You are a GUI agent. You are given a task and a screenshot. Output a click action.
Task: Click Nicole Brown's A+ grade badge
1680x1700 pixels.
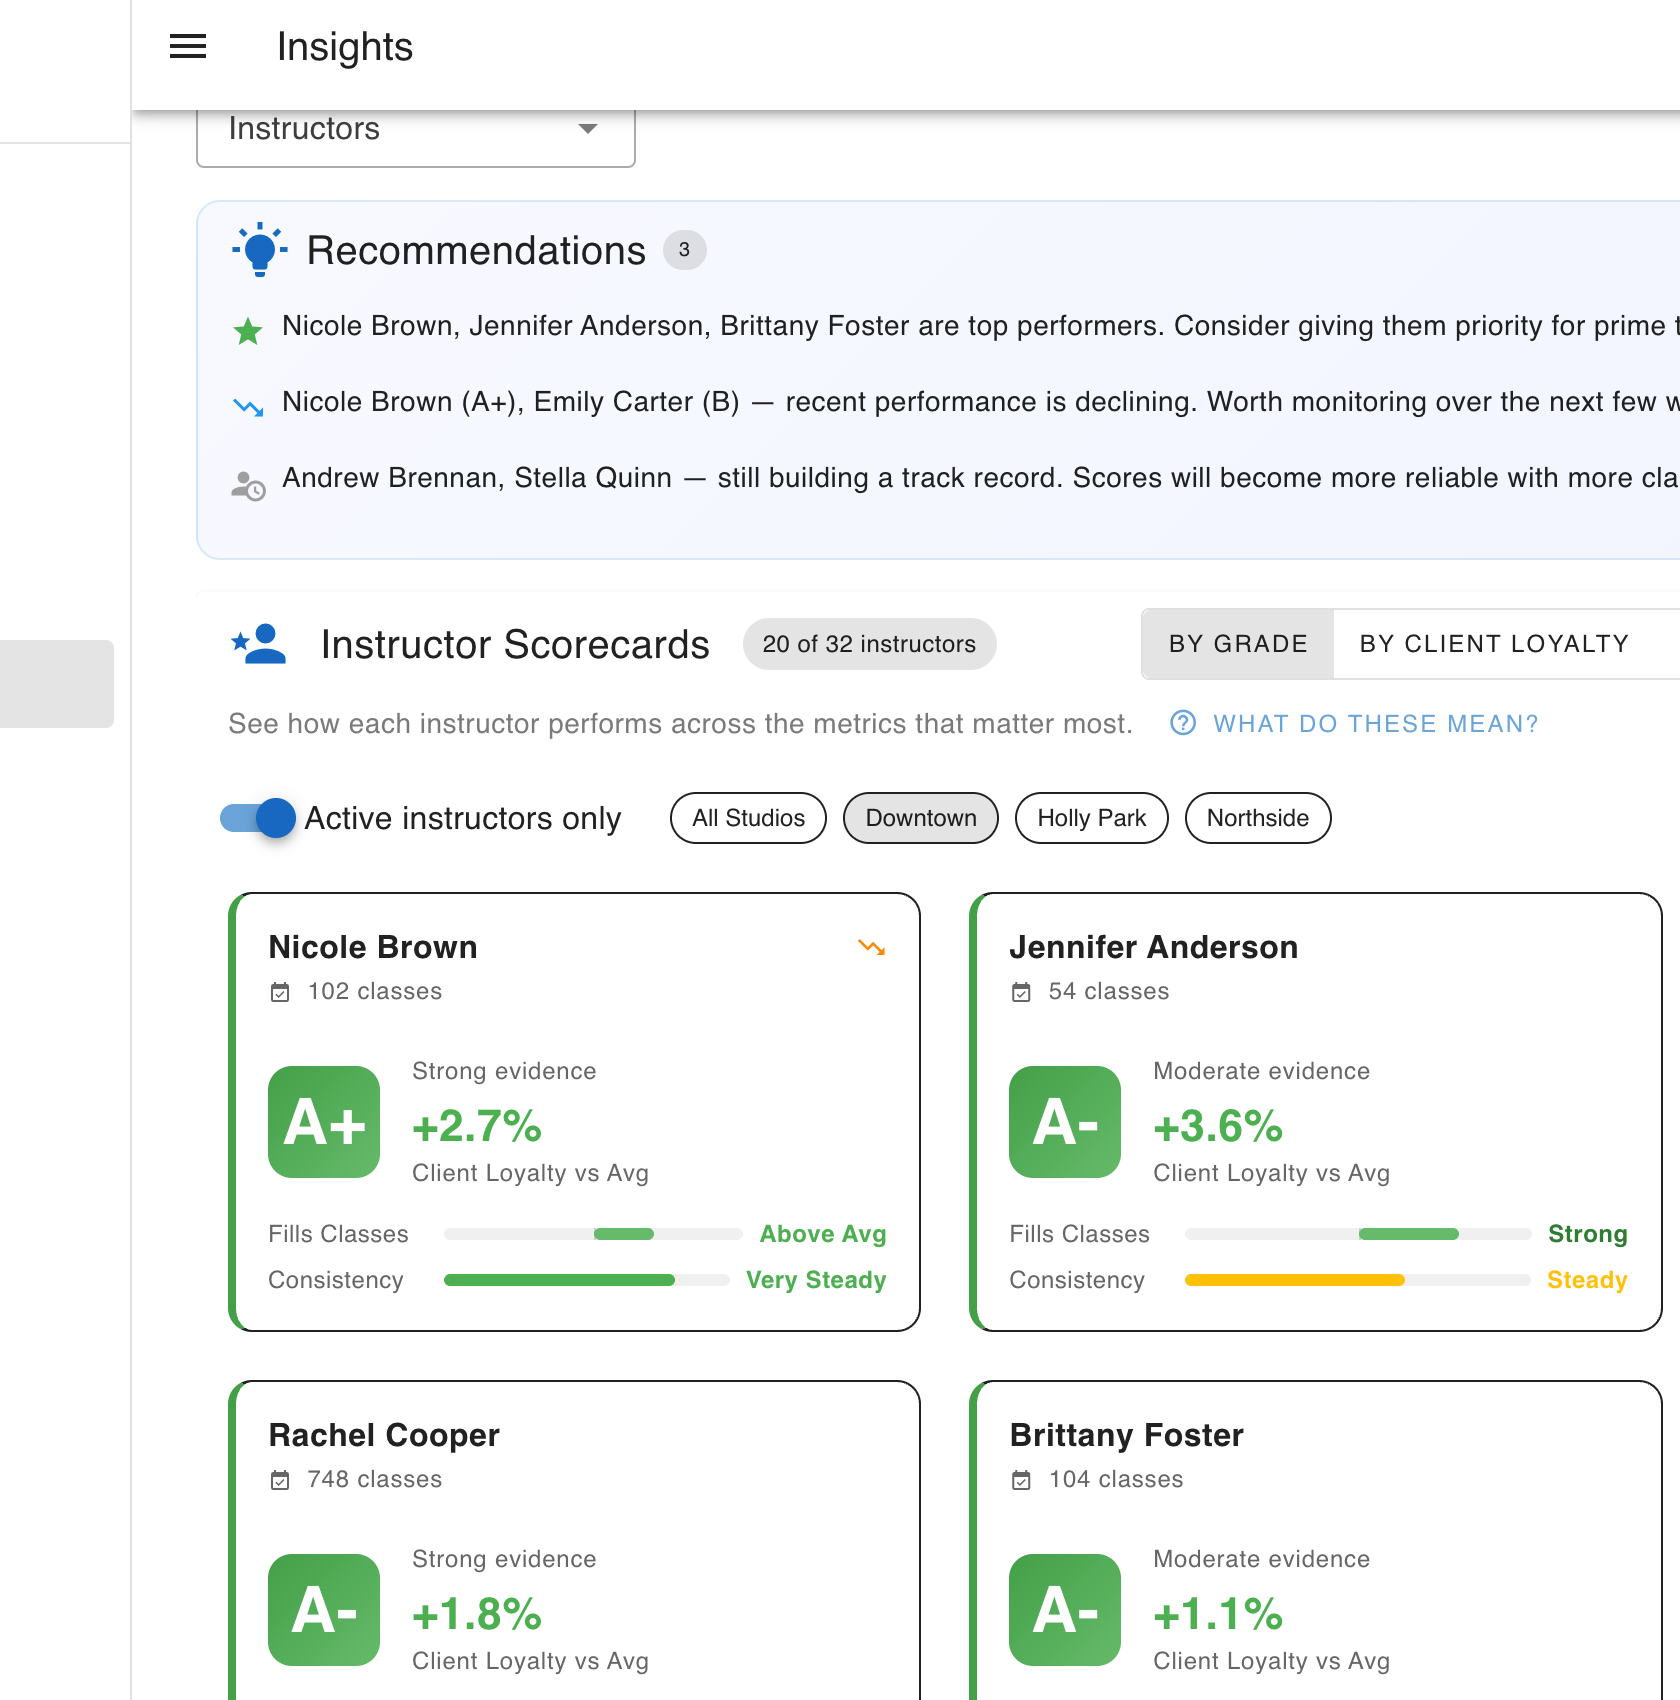(x=324, y=1122)
